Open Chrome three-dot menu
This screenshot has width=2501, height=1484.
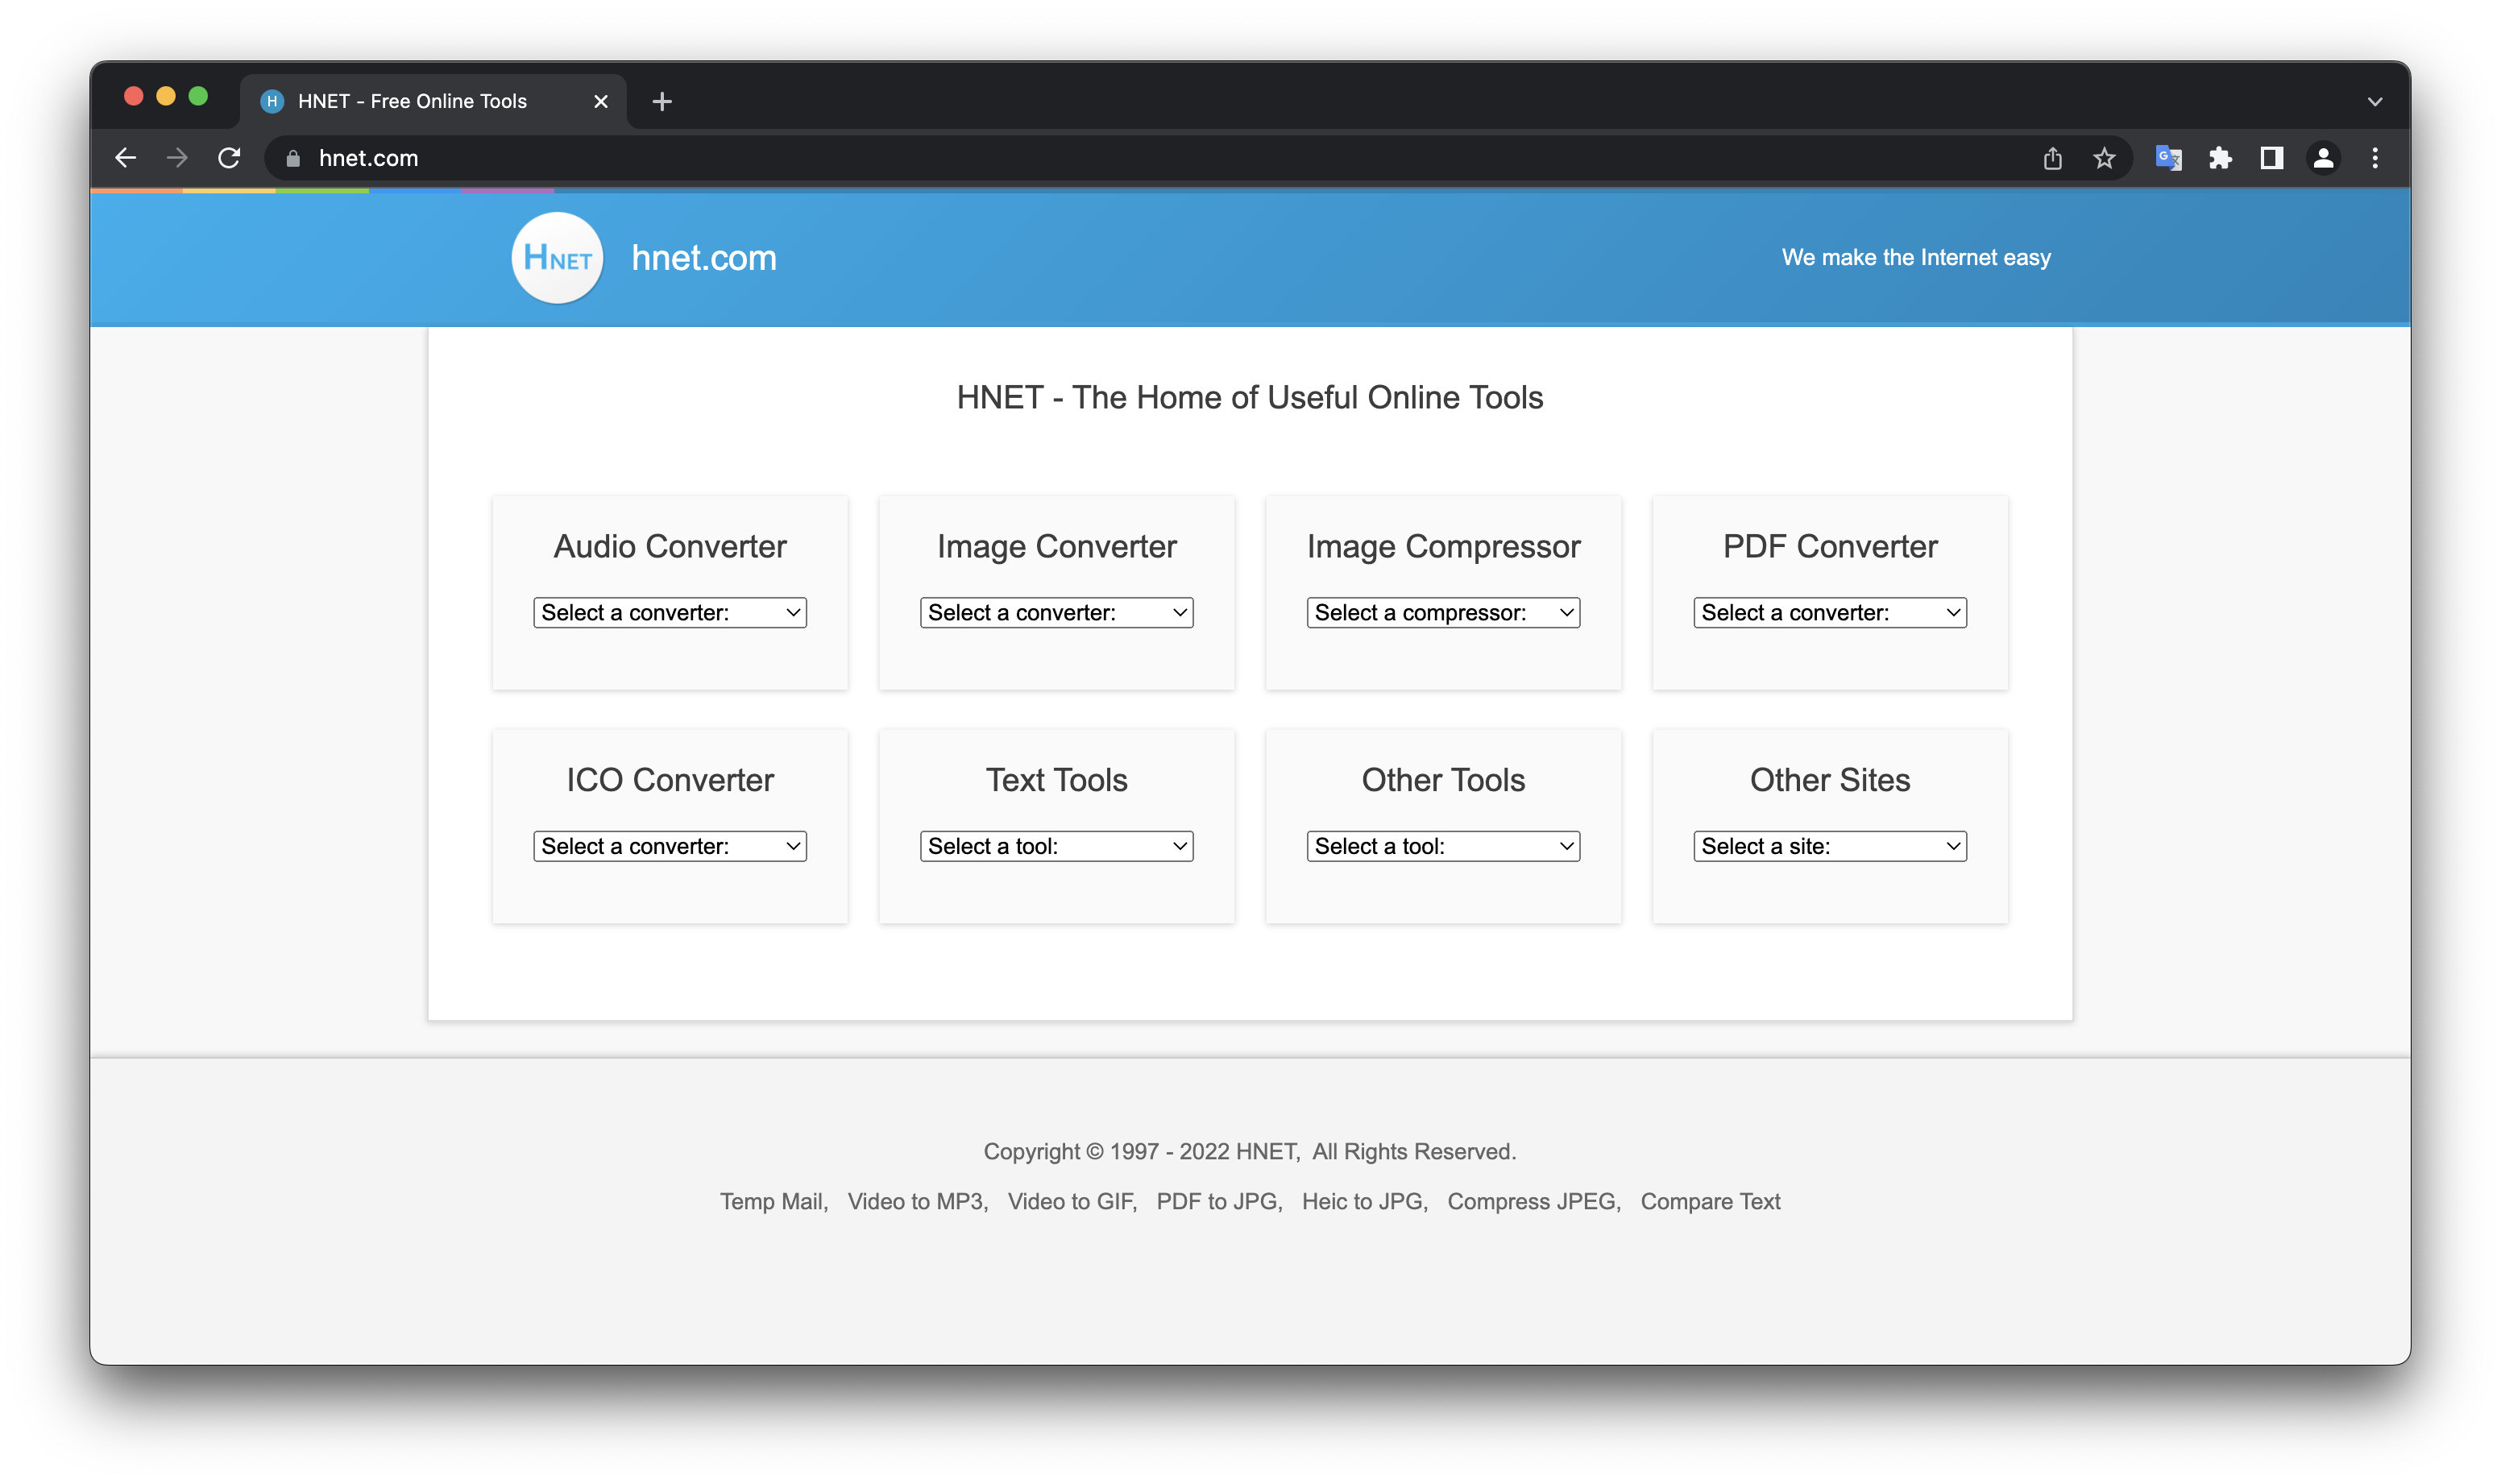[2375, 158]
